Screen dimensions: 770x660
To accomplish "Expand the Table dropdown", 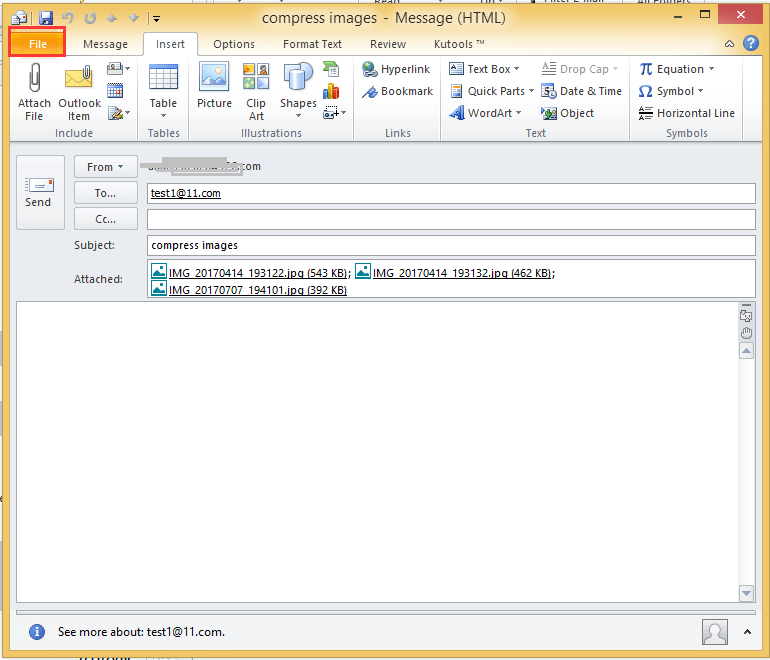I will click(163, 114).
